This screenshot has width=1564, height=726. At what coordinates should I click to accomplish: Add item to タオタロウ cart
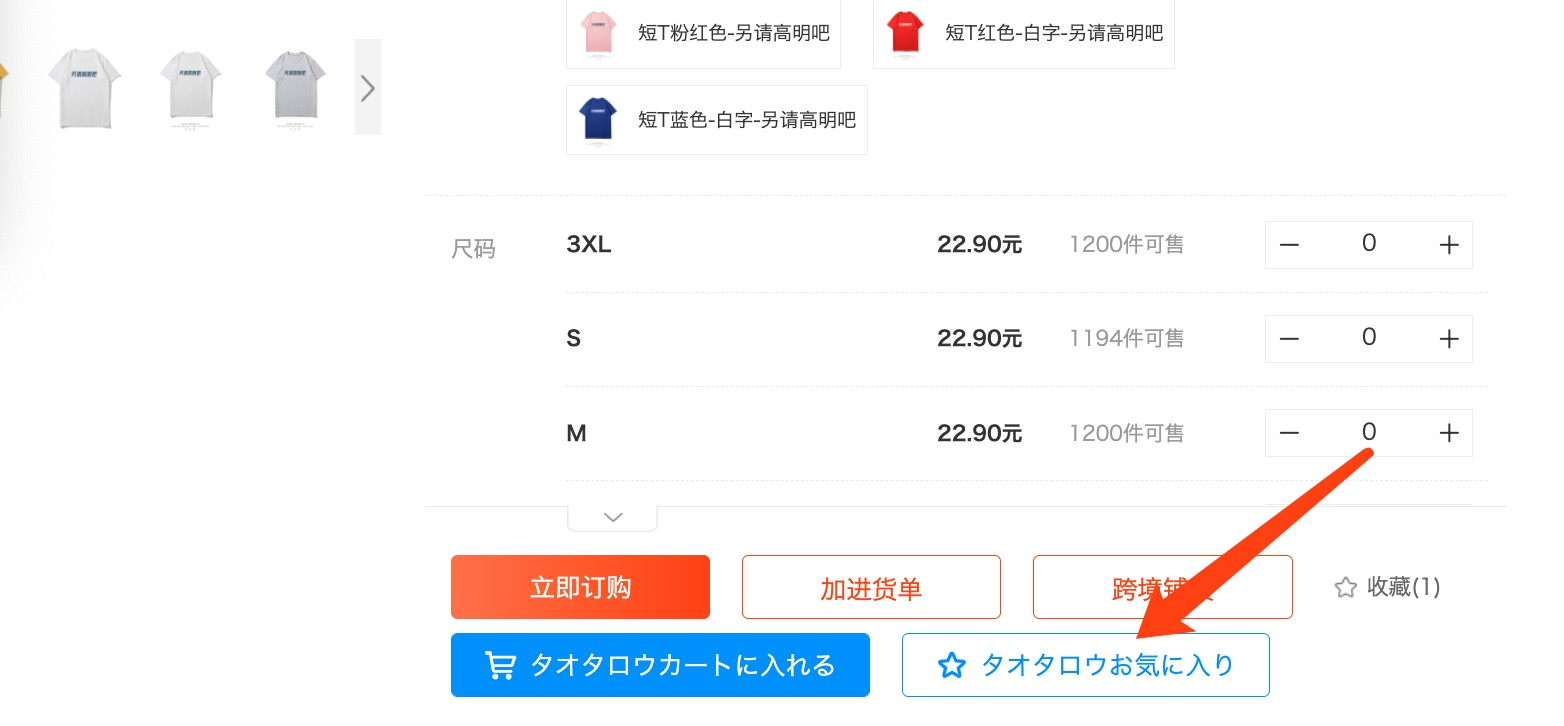[660, 665]
